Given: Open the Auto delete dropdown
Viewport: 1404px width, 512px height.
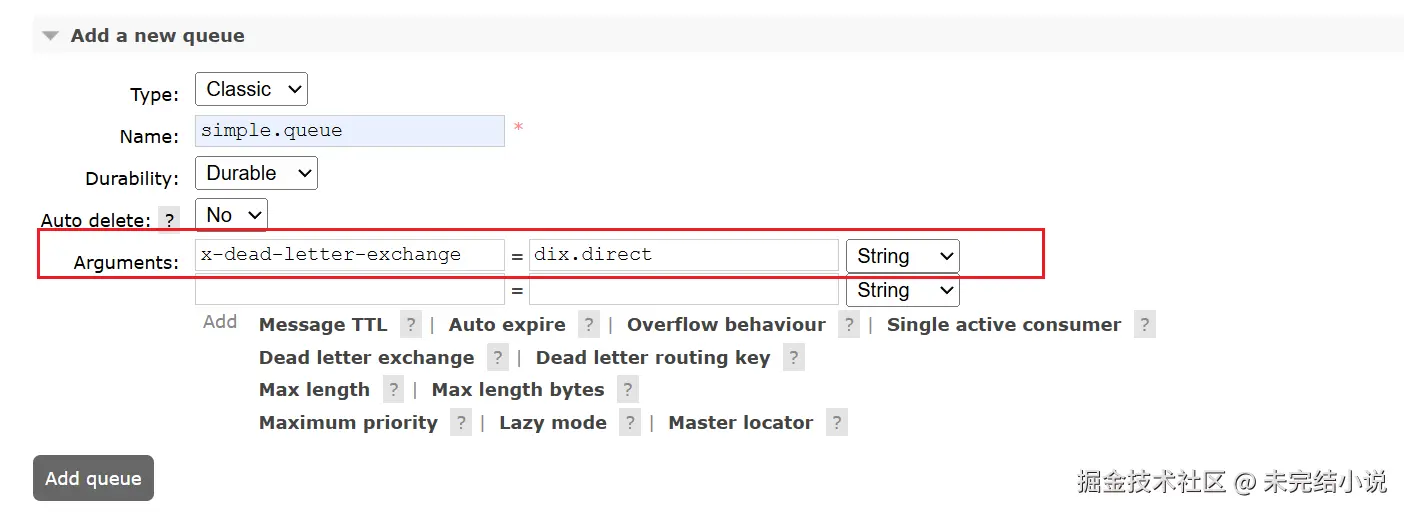Looking at the screenshot, I should click(231, 215).
